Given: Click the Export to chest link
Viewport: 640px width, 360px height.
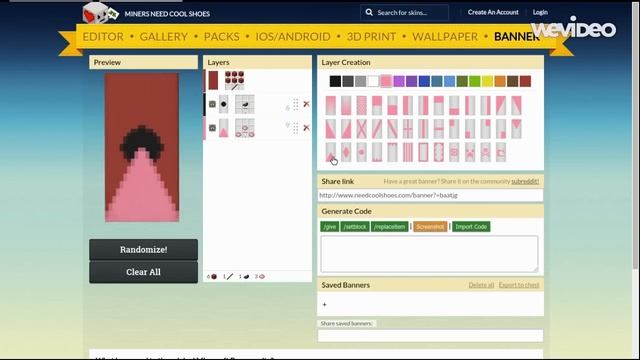Looking at the screenshot, I should [x=519, y=285].
